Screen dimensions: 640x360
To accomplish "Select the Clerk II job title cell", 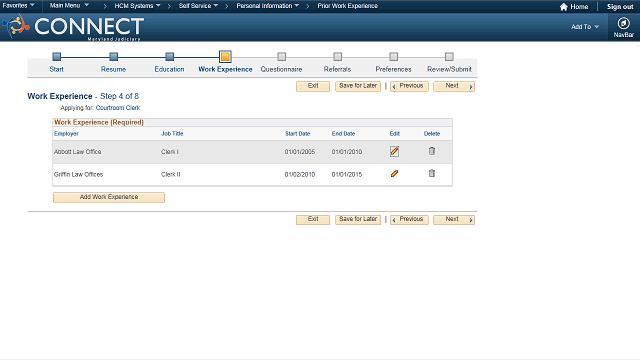I will coord(171,174).
